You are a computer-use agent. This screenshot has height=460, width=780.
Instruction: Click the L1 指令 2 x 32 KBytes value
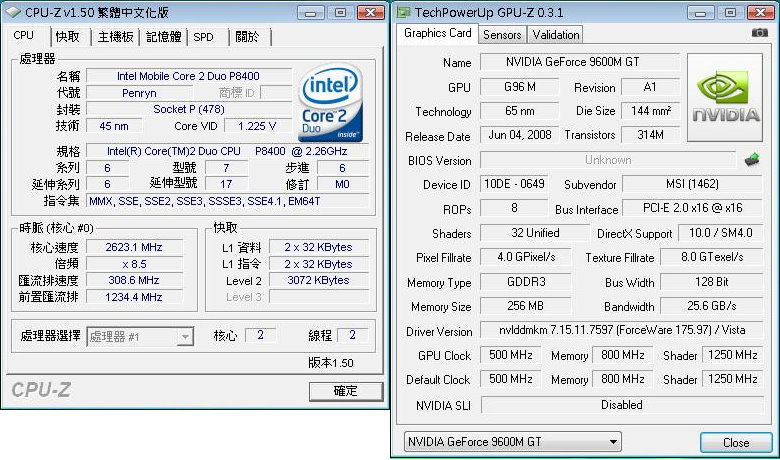[318, 264]
